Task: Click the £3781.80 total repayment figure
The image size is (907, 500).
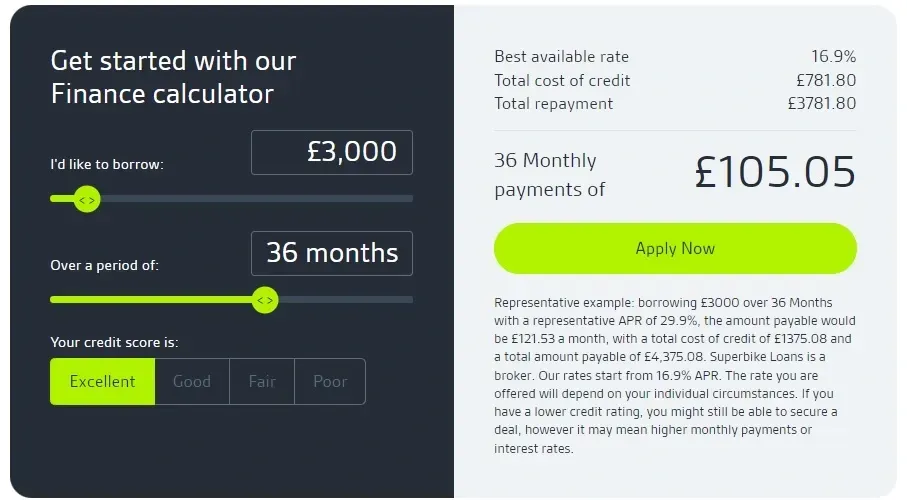Action: pyautogui.click(x=821, y=103)
